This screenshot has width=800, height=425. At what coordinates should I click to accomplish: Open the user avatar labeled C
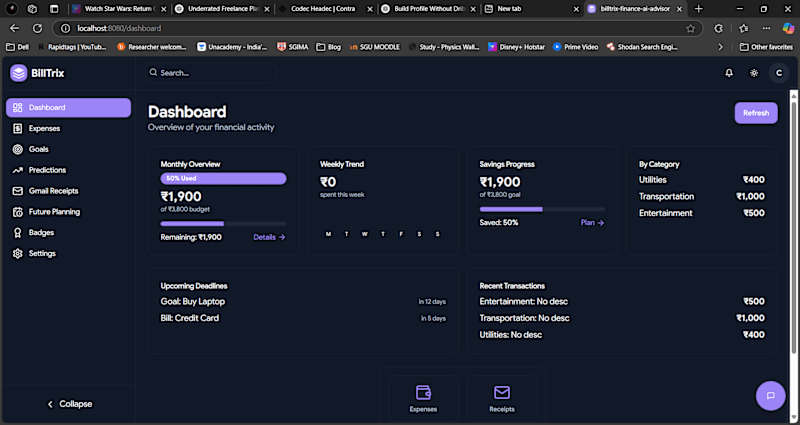[779, 73]
